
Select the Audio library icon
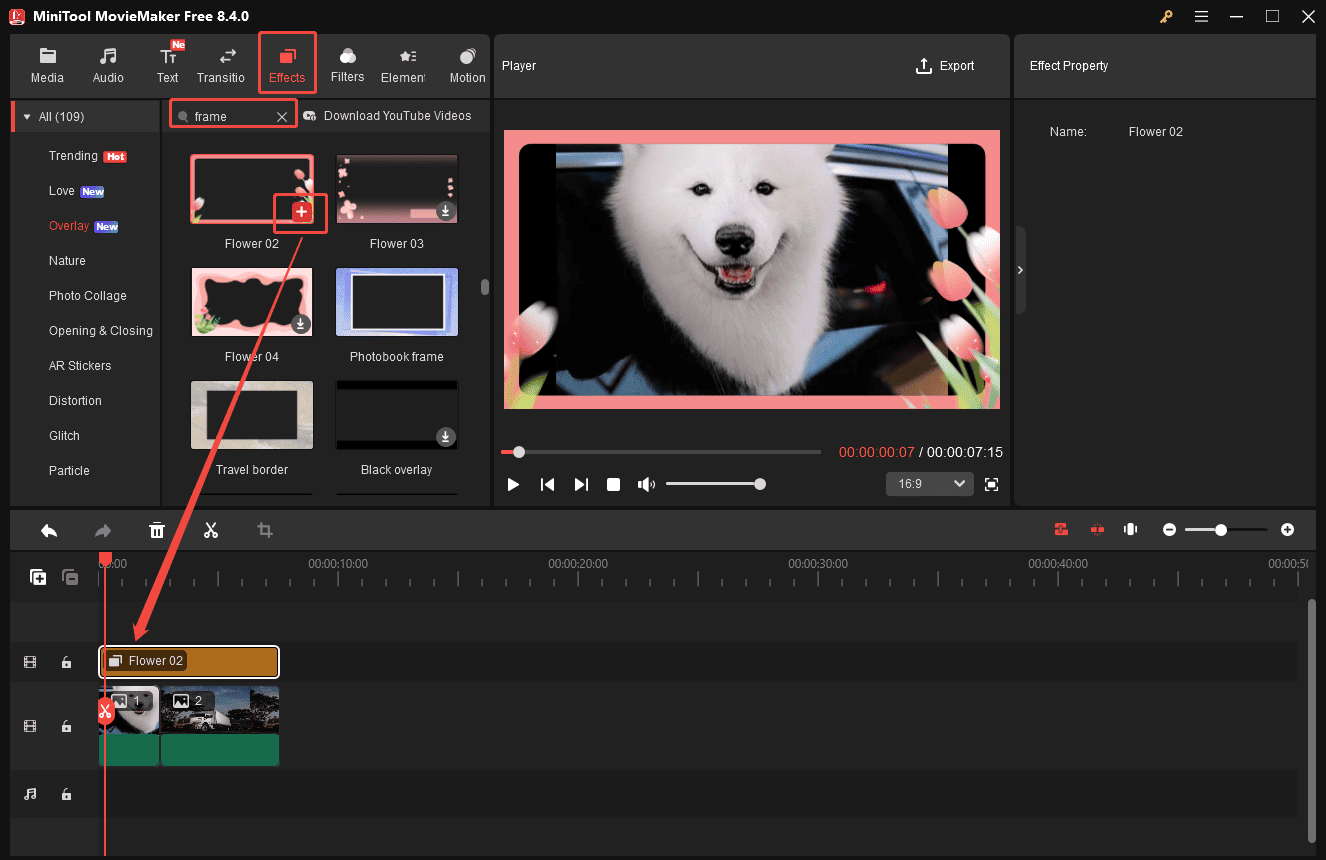coord(107,64)
